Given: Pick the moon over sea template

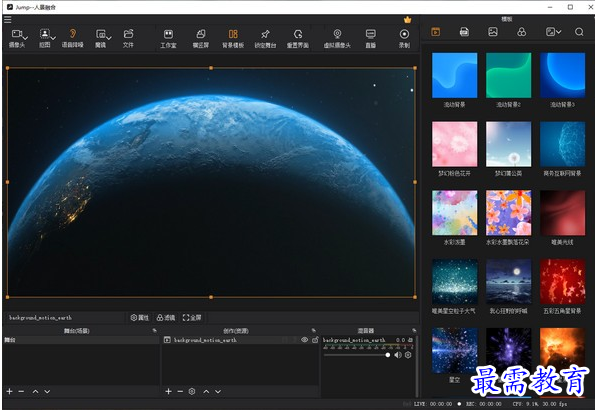Looking at the screenshot, I should pos(508,281).
